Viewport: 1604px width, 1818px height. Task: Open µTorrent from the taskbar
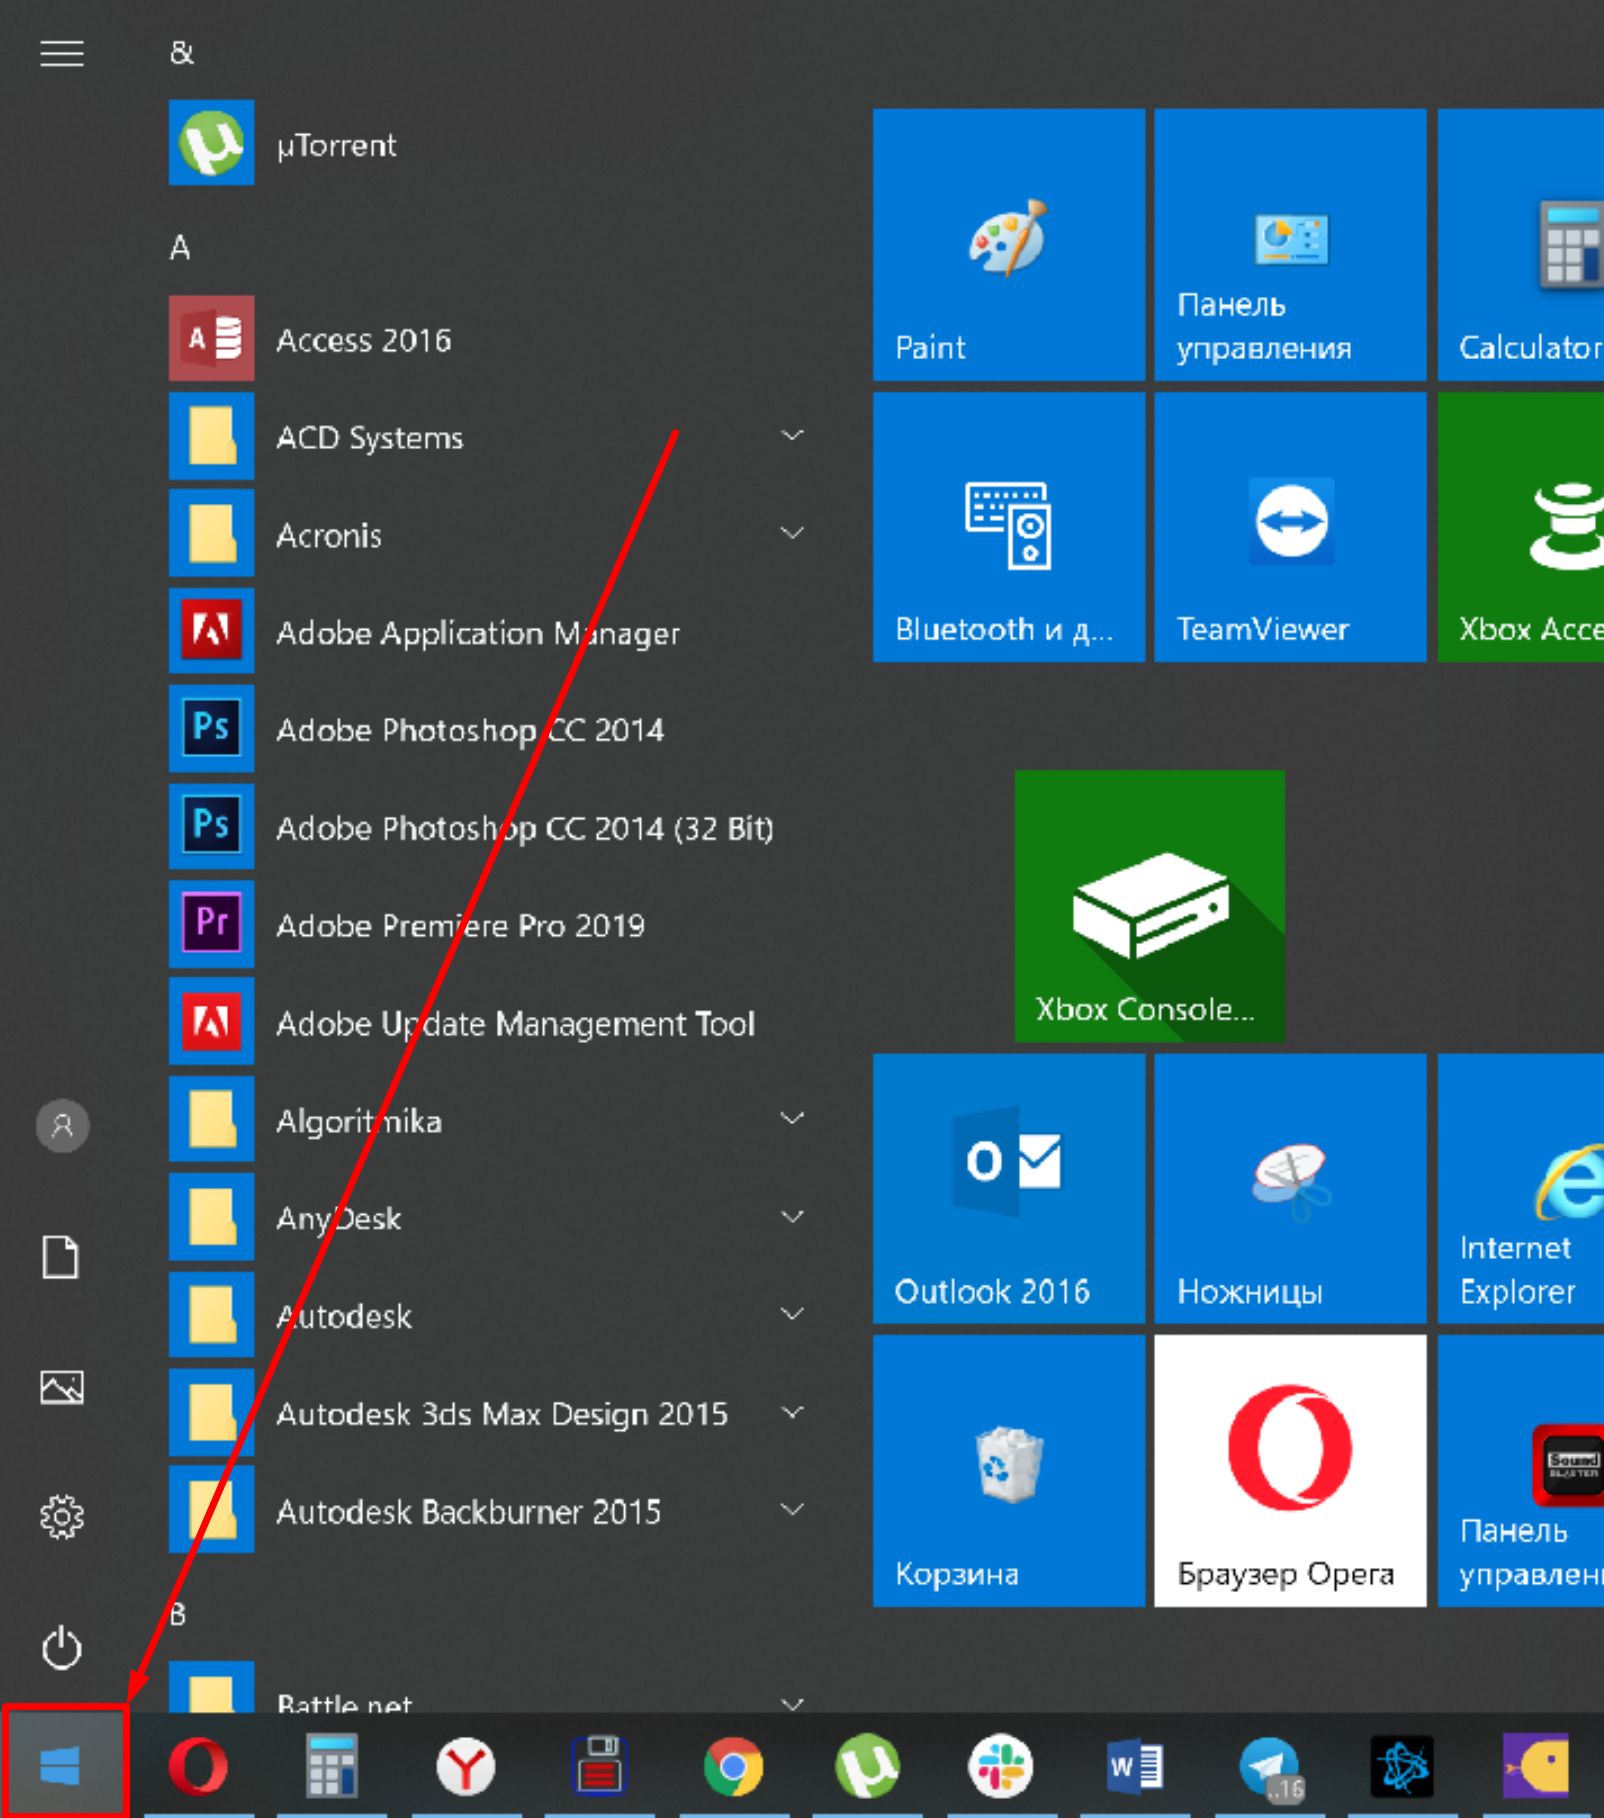point(867,1766)
